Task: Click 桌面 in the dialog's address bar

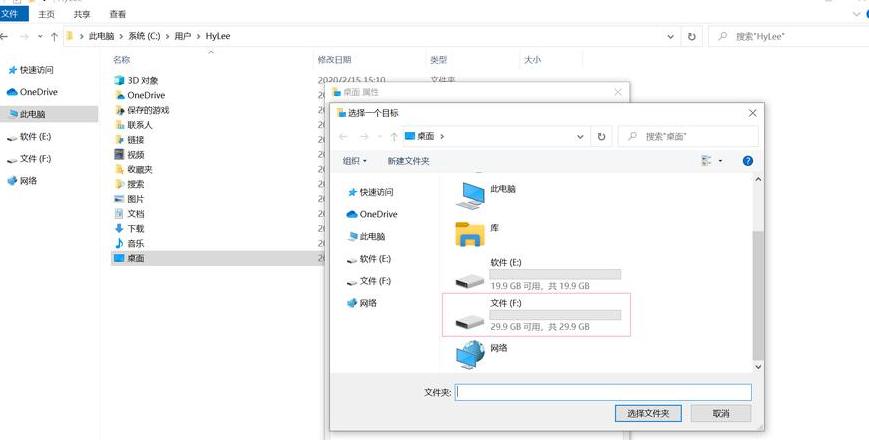Action: (426, 136)
